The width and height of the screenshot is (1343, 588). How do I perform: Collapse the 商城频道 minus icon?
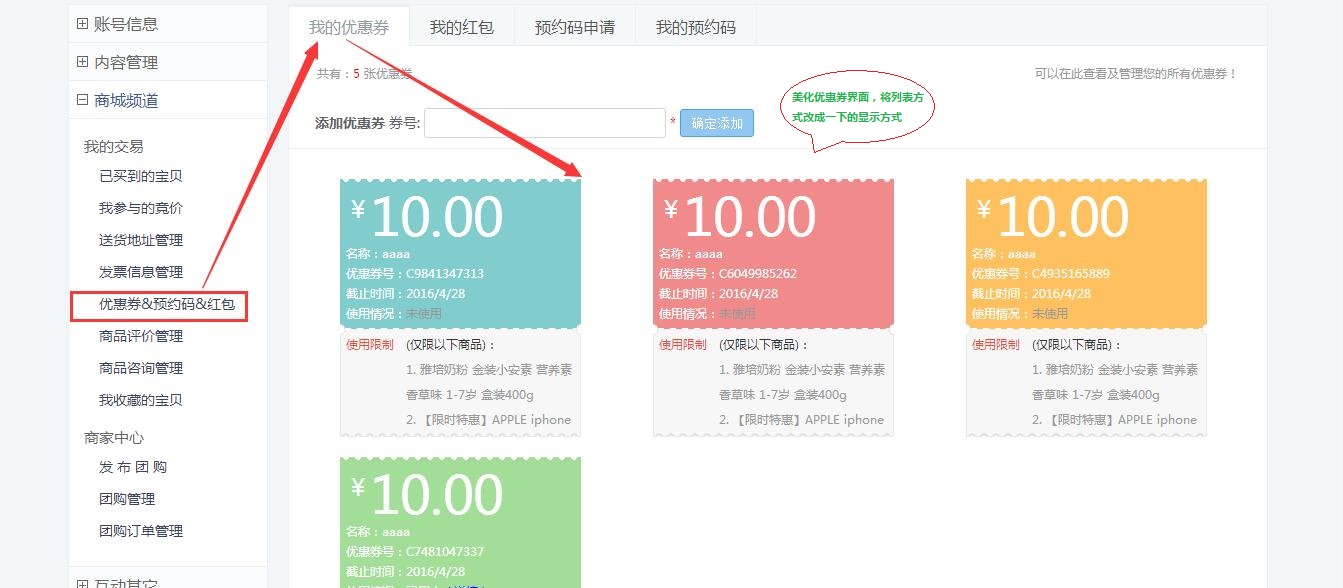pyautogui.click(x=82, y=100)
